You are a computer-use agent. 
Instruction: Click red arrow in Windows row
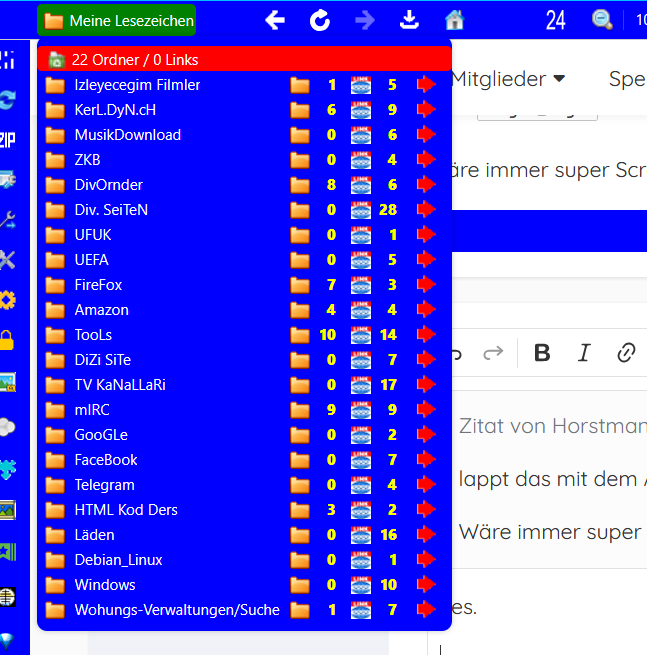[426, 585]
